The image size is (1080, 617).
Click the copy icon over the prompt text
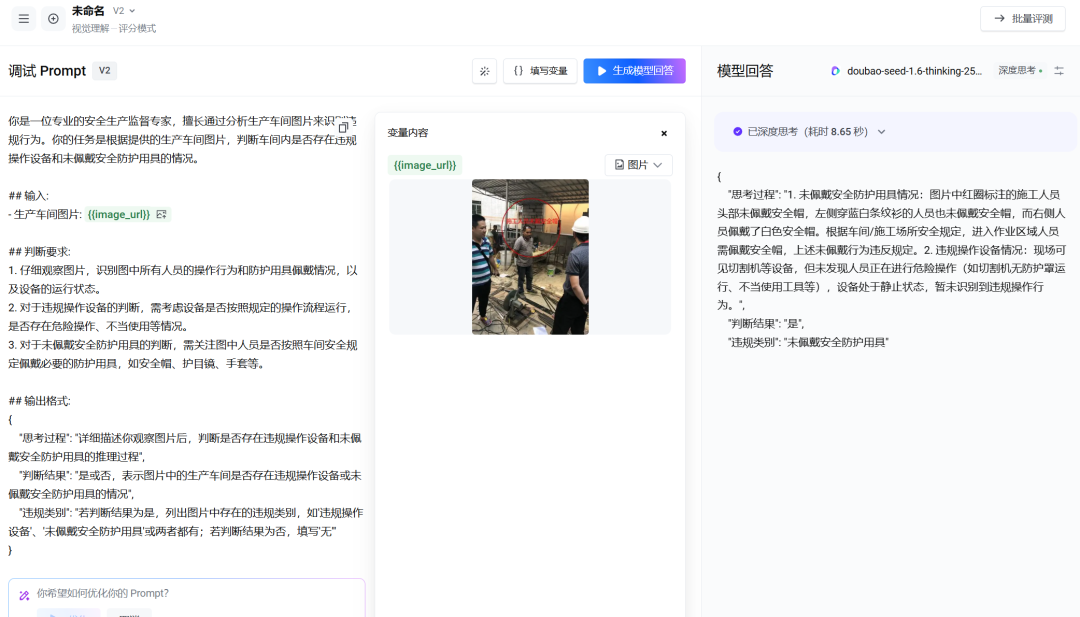coord(343,127)
